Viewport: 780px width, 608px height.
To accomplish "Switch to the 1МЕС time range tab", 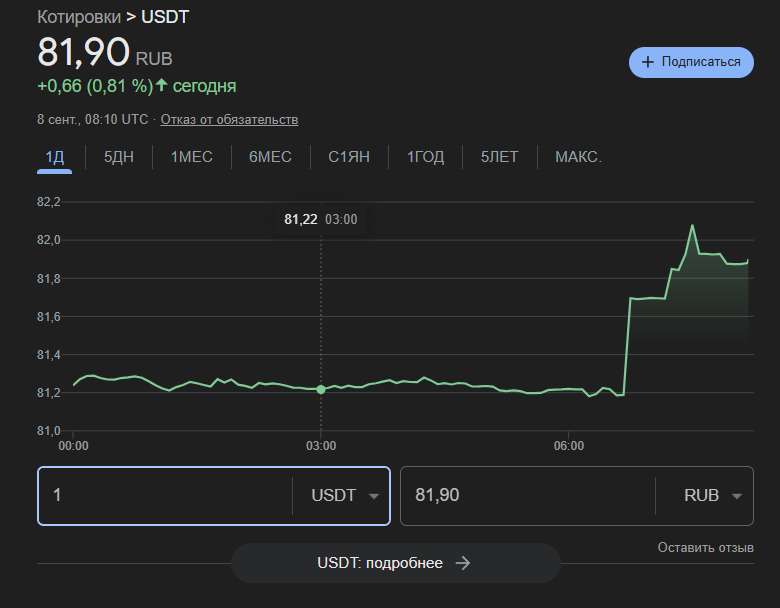I will 192,157.
